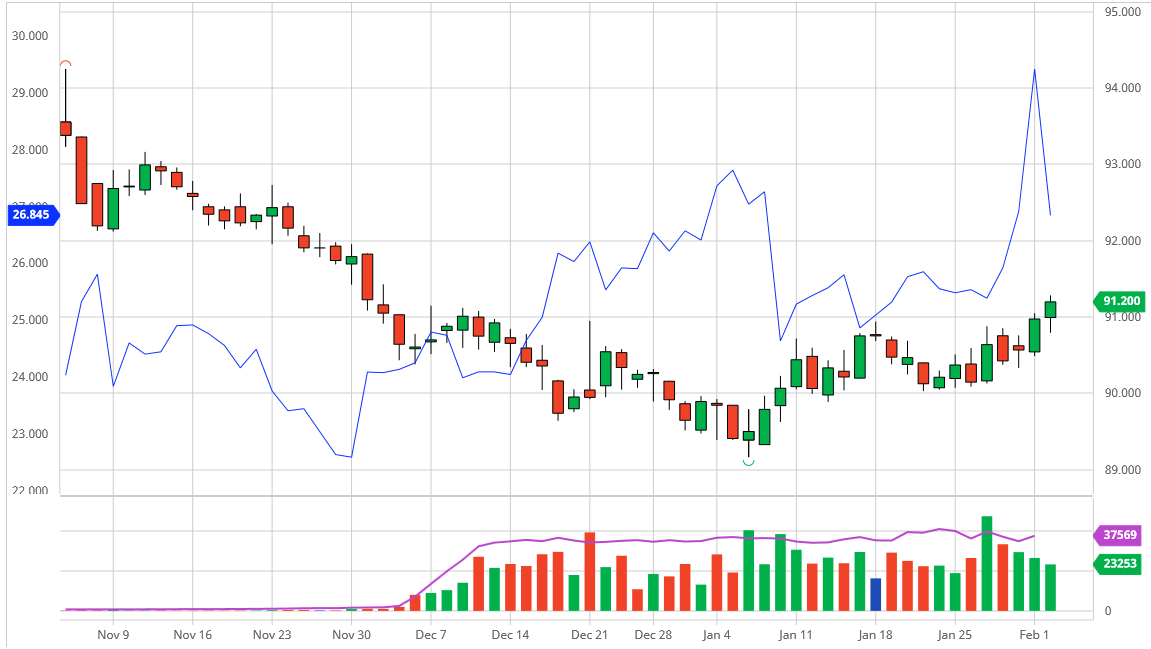
Task: Click the Nov 16 date label
Action: pos(192,634)
